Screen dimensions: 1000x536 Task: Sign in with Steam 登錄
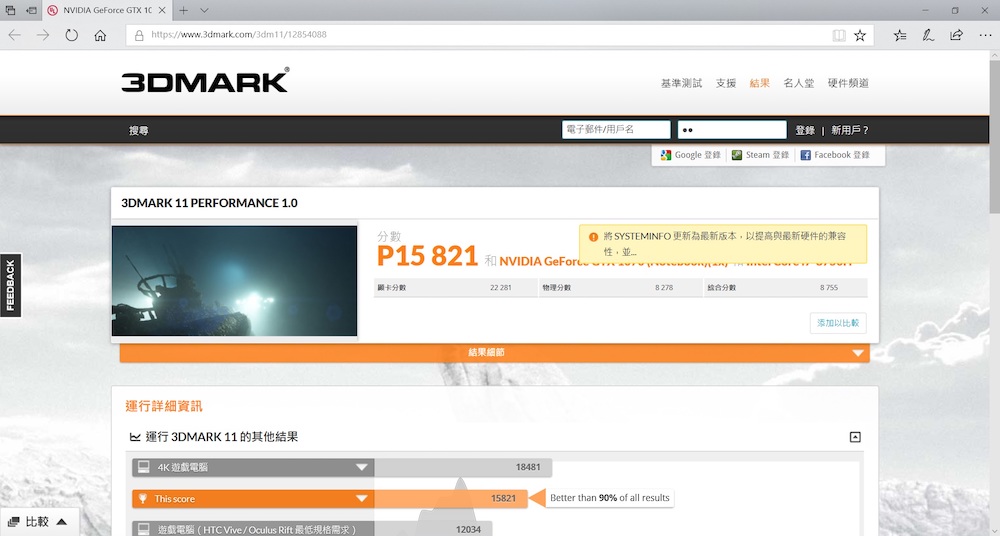[x=760, y=155]
